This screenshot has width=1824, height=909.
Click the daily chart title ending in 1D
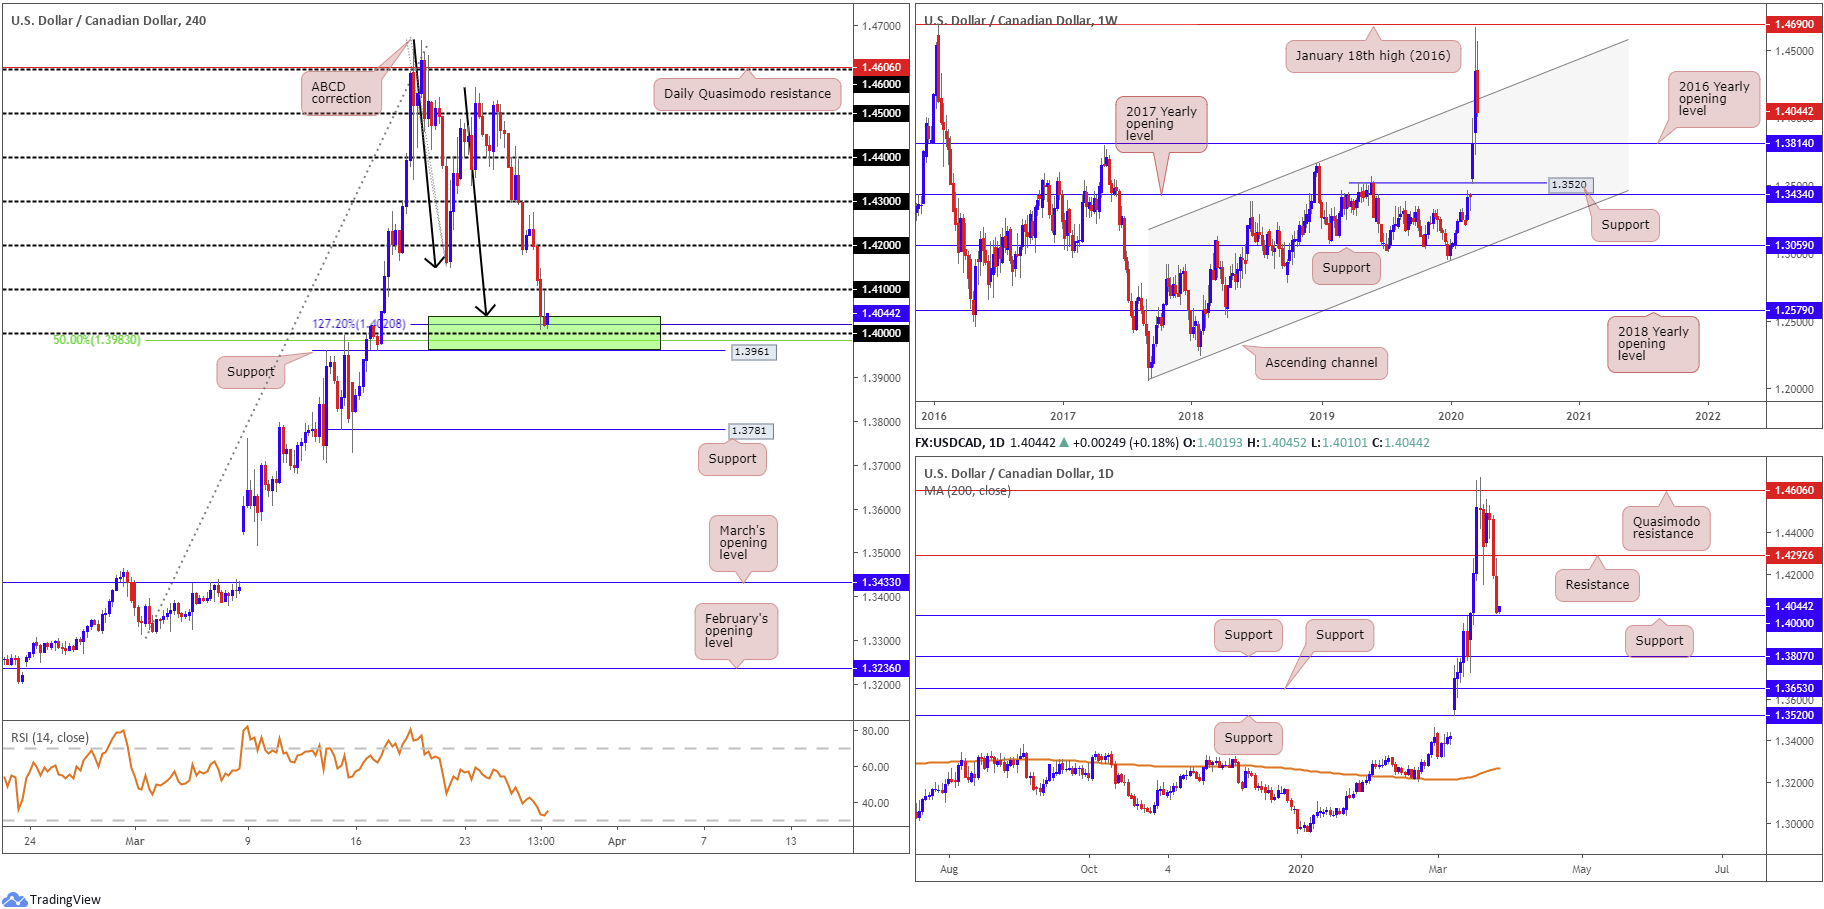click(x=1018, y=473)
